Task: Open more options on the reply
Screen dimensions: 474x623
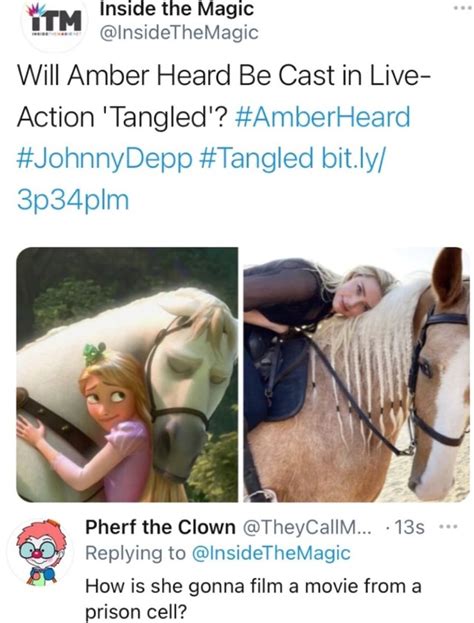Action: tap(448, 527)
